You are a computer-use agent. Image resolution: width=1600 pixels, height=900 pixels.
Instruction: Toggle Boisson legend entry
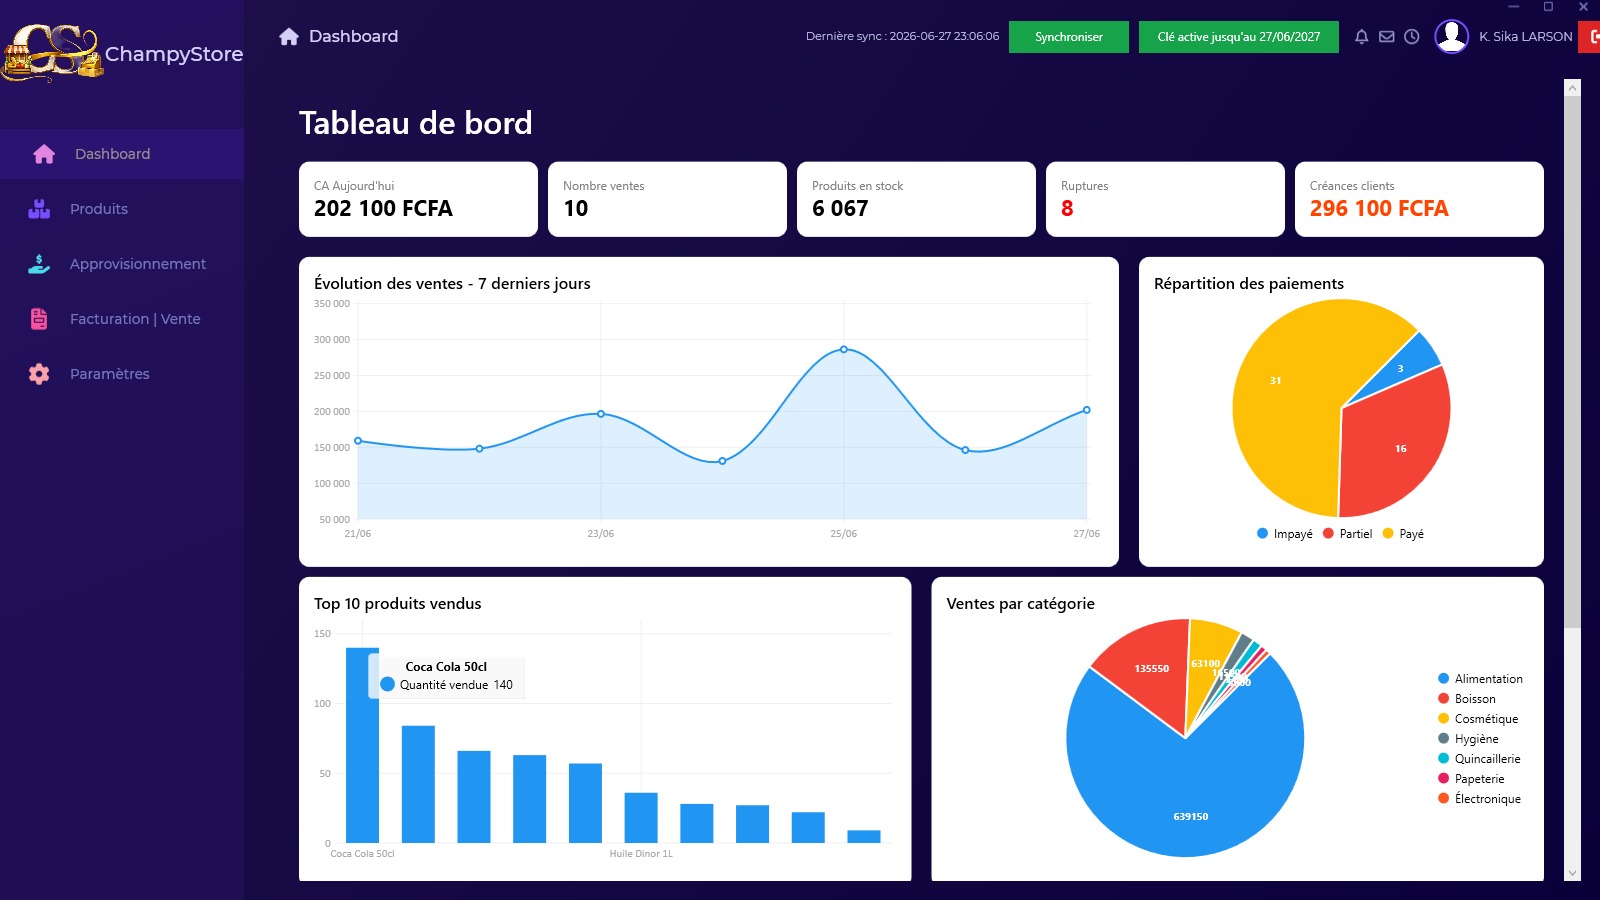1467,699
